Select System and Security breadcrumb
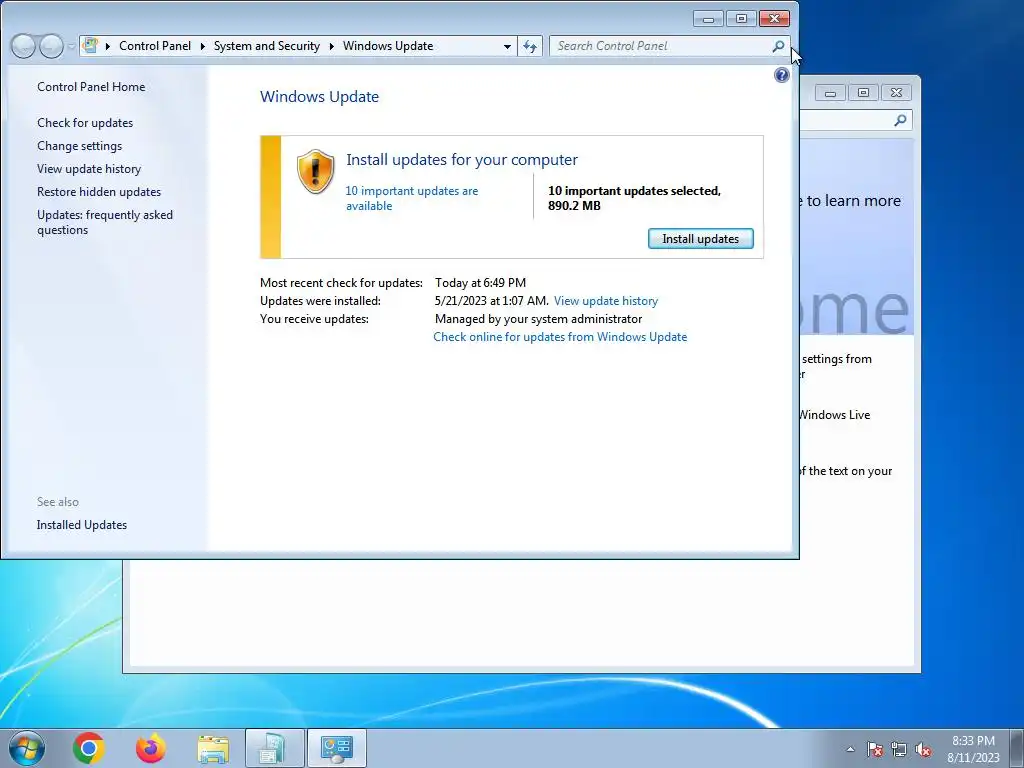 266,46
